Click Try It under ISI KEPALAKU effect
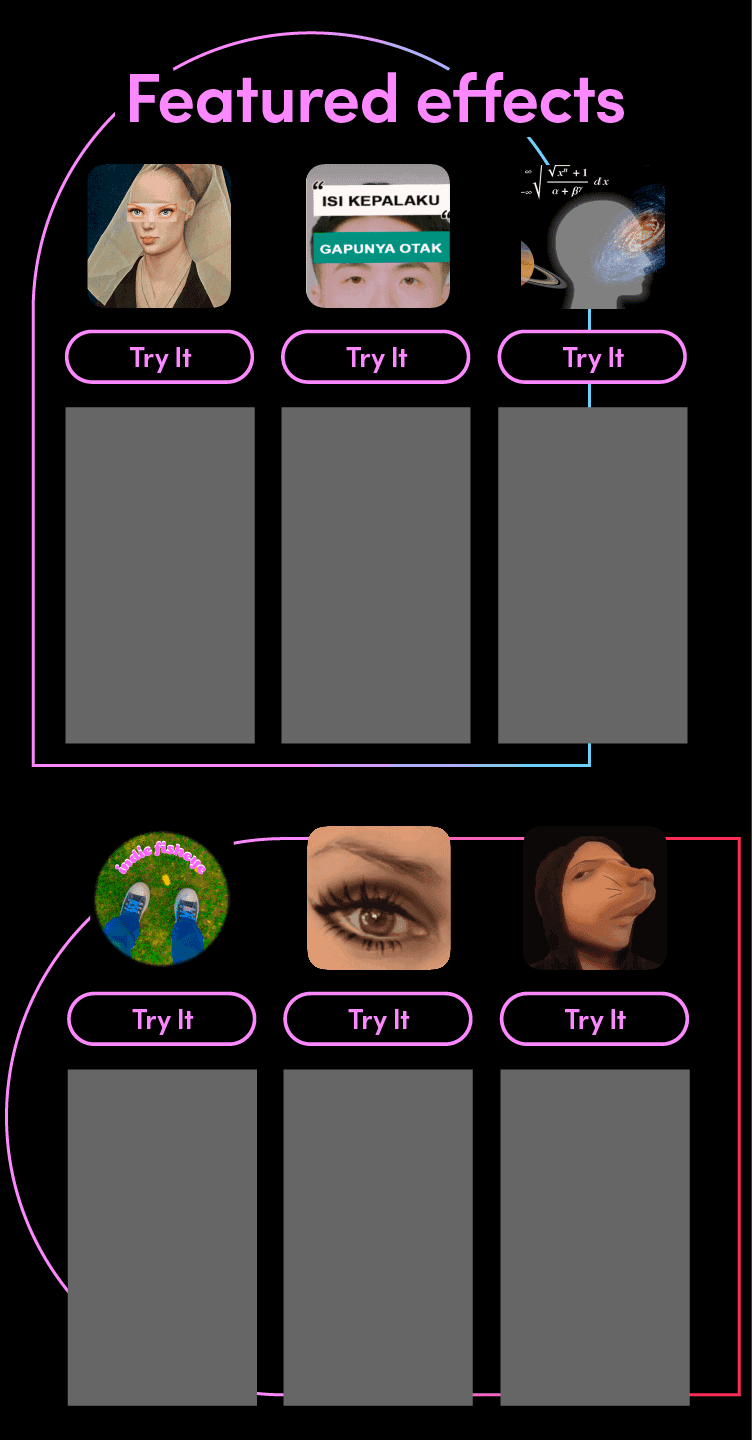The height and width of the screenshot is (1440, 752). (376, 357)
